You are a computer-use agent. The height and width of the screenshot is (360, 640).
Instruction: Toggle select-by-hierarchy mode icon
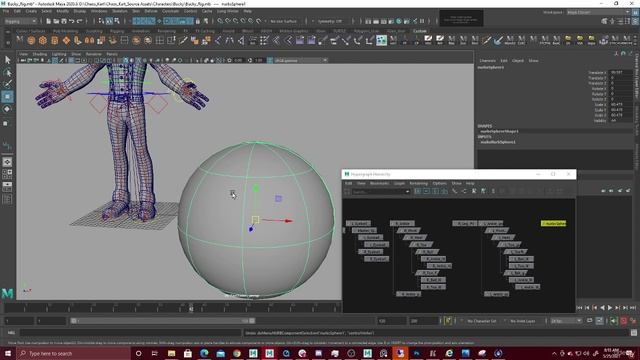click(100, 21)
